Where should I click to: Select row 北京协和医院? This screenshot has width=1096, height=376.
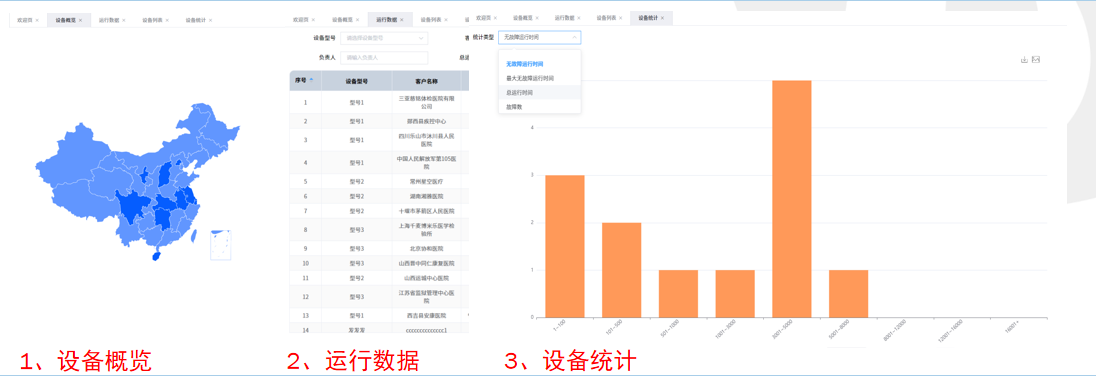[x=379, y=248]
